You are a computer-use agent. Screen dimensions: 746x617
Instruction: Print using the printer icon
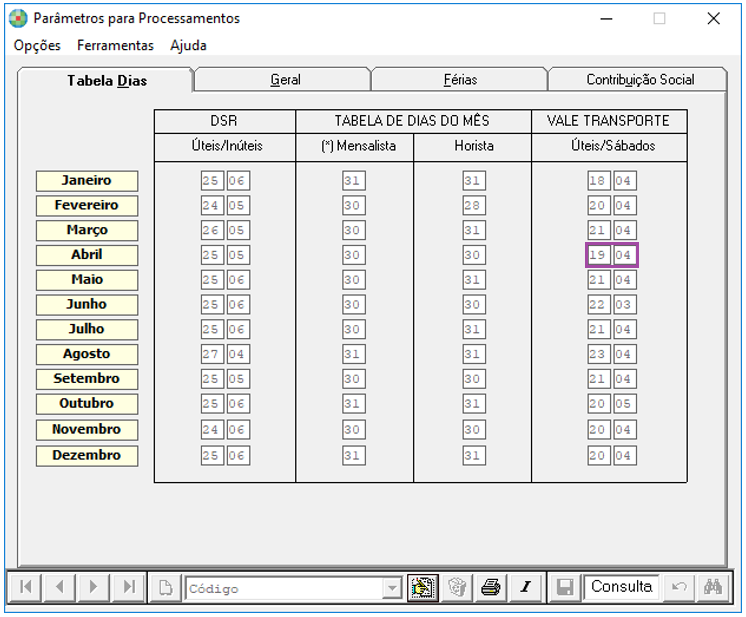(491, 588)
